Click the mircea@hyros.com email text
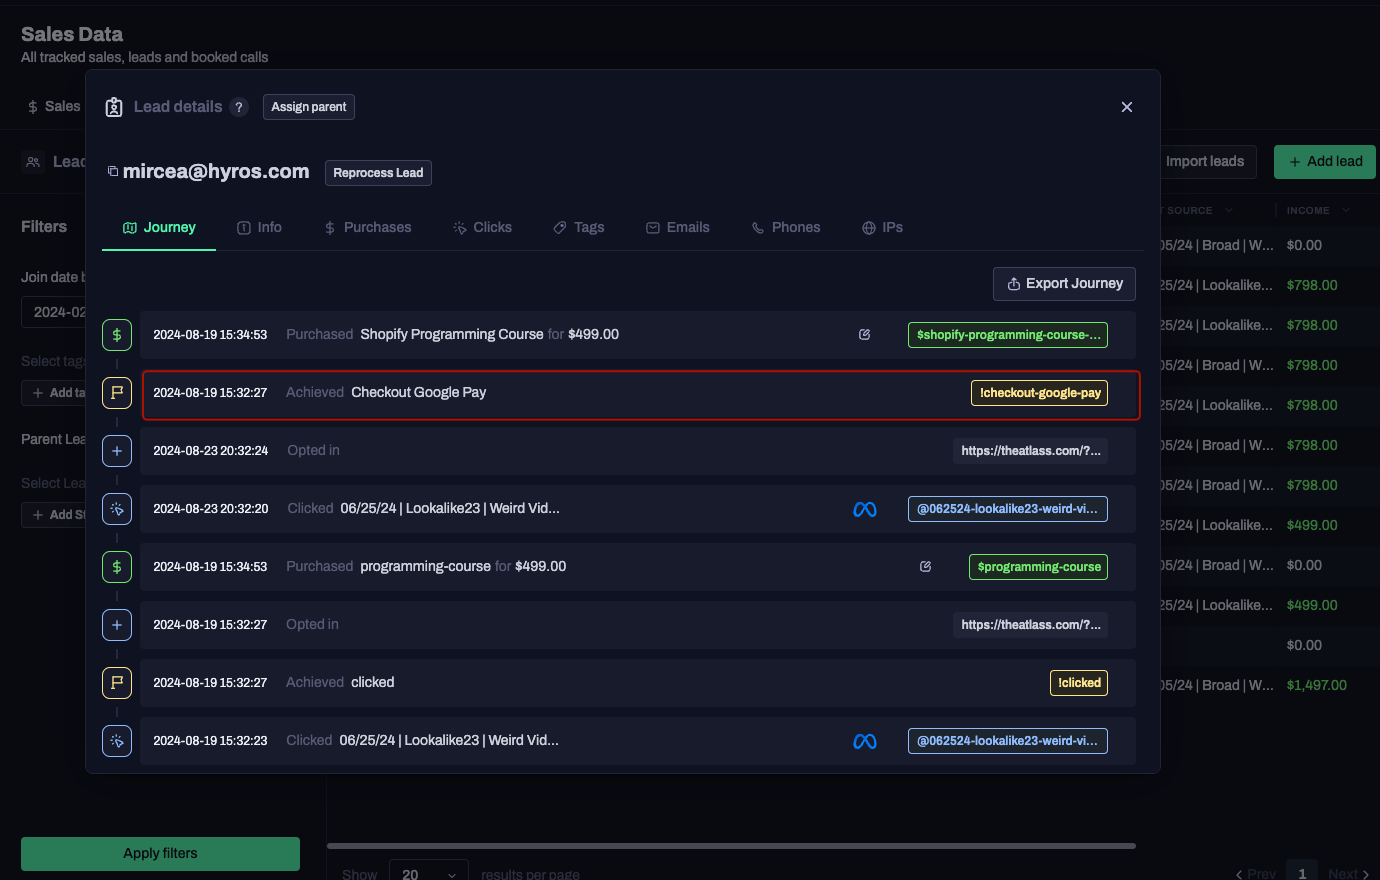The image size is (1380, 880). [x=216, y=171]
